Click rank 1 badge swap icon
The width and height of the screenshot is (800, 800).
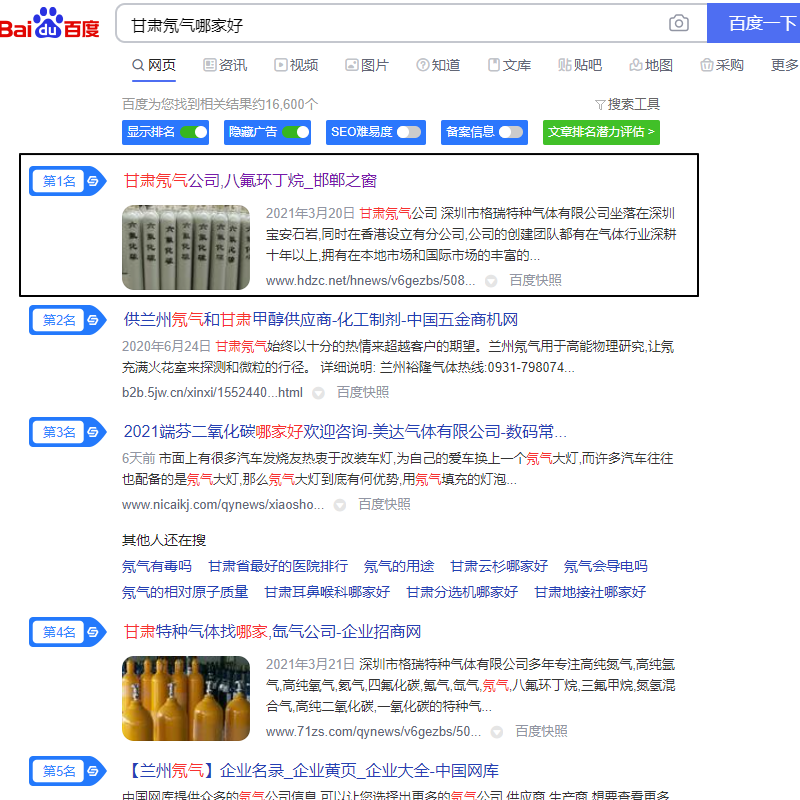pos(93,181)
